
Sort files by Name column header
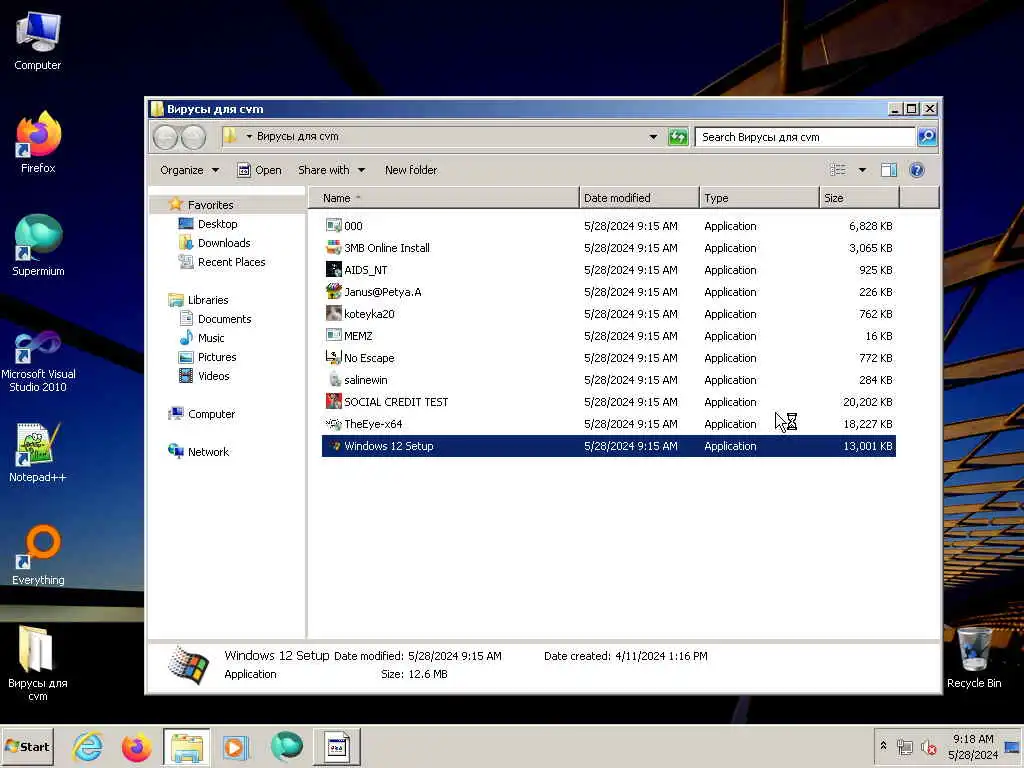(443, 198)
